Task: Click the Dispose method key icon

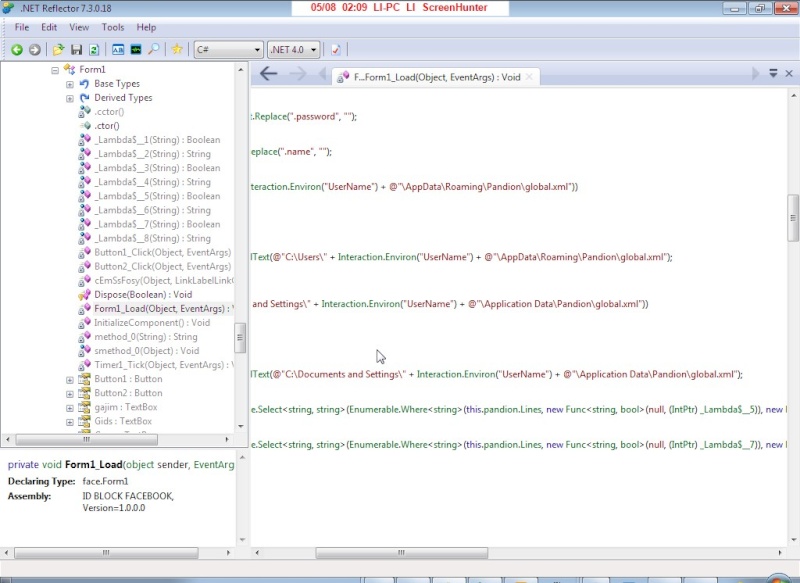Action: pos(84,295)
